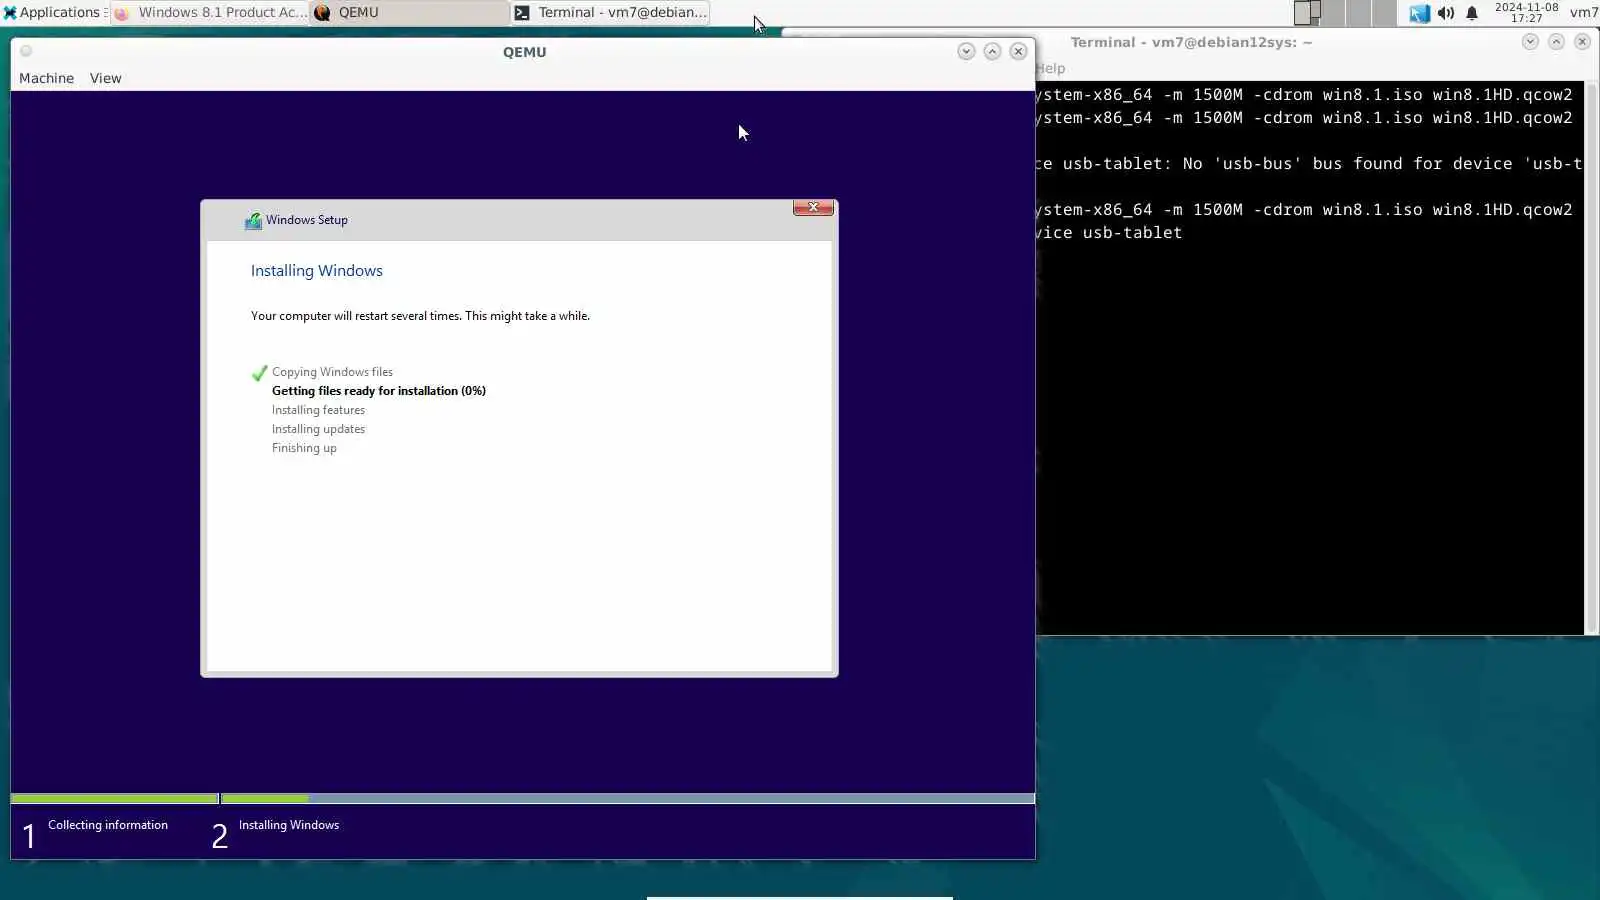Click the date and time clock
The height and width of the screenshot is (900, 1600).
pos(1526,12)
